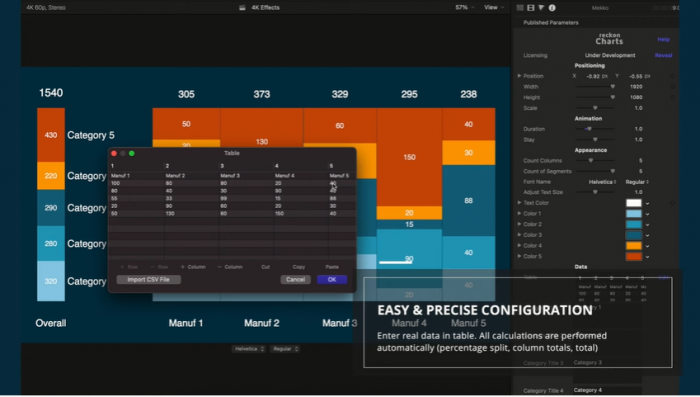This screenshot has width=700, height=397.
Task: Click the Position keyframe diamond icon
Action: (x=672, y=76)
